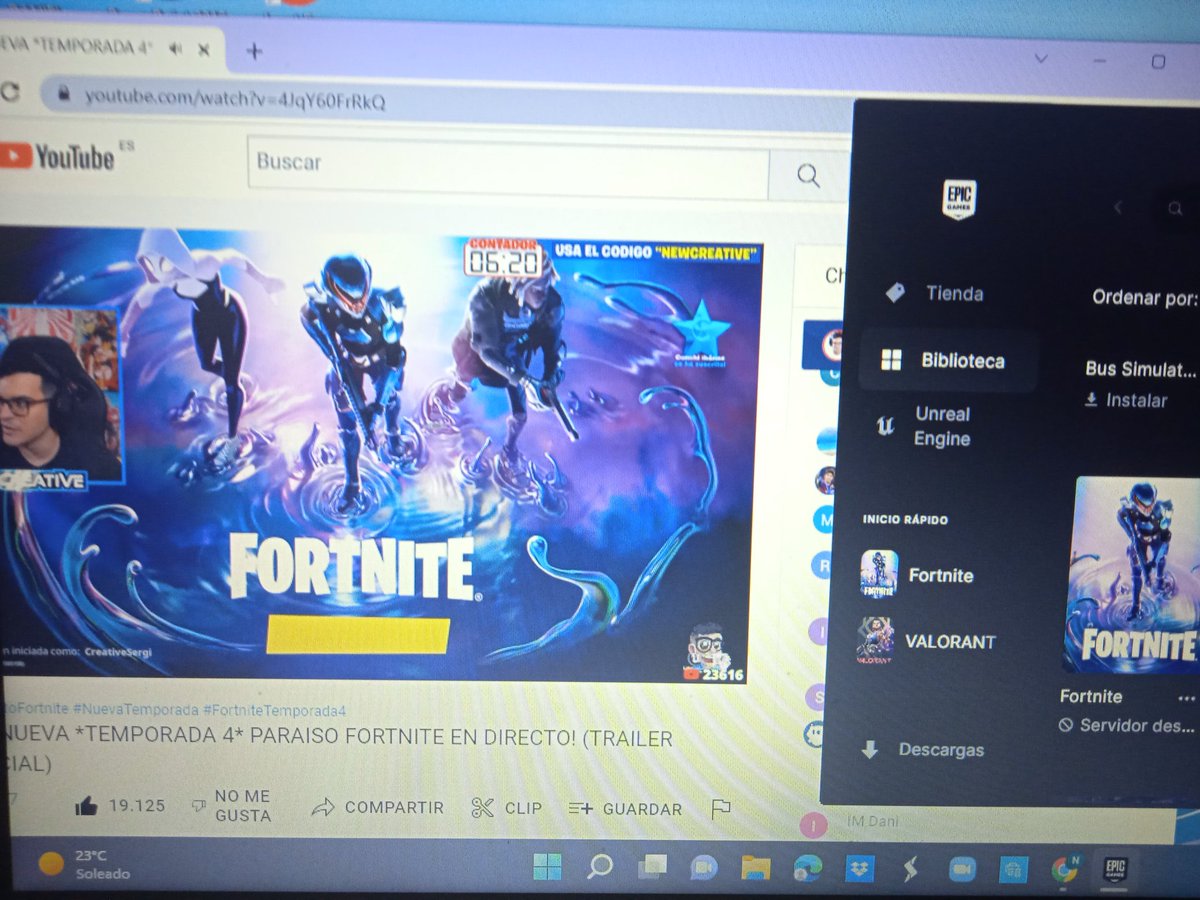
Task: Click Bus Simulator title in library
Action: [x=1140, y=368]
